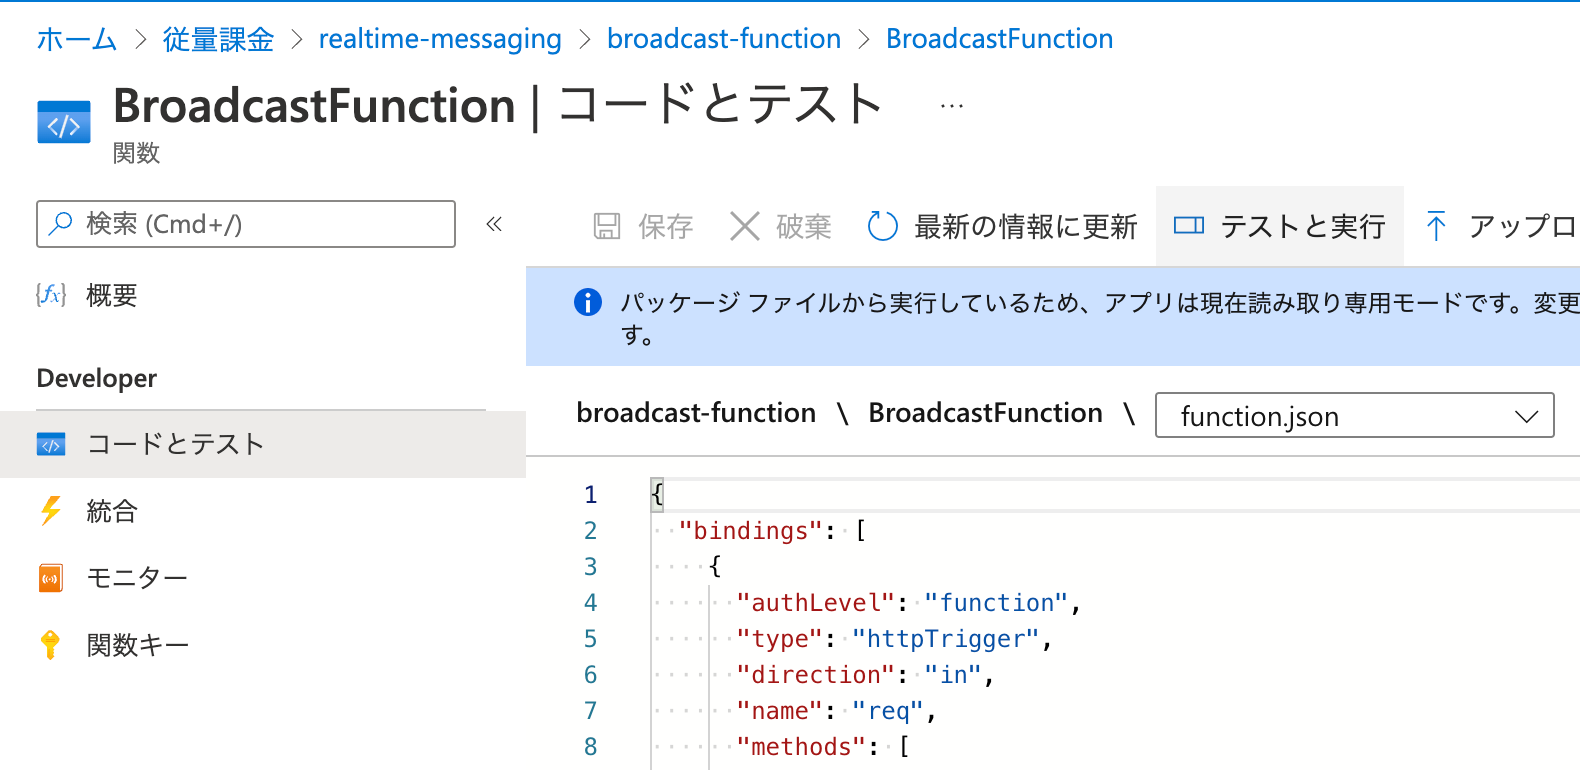Open Overview (概要) in the sidebar
Image resolution: width=1580 pixels, height=770 pixels.
pyautogui.click(x=111, y=295)
